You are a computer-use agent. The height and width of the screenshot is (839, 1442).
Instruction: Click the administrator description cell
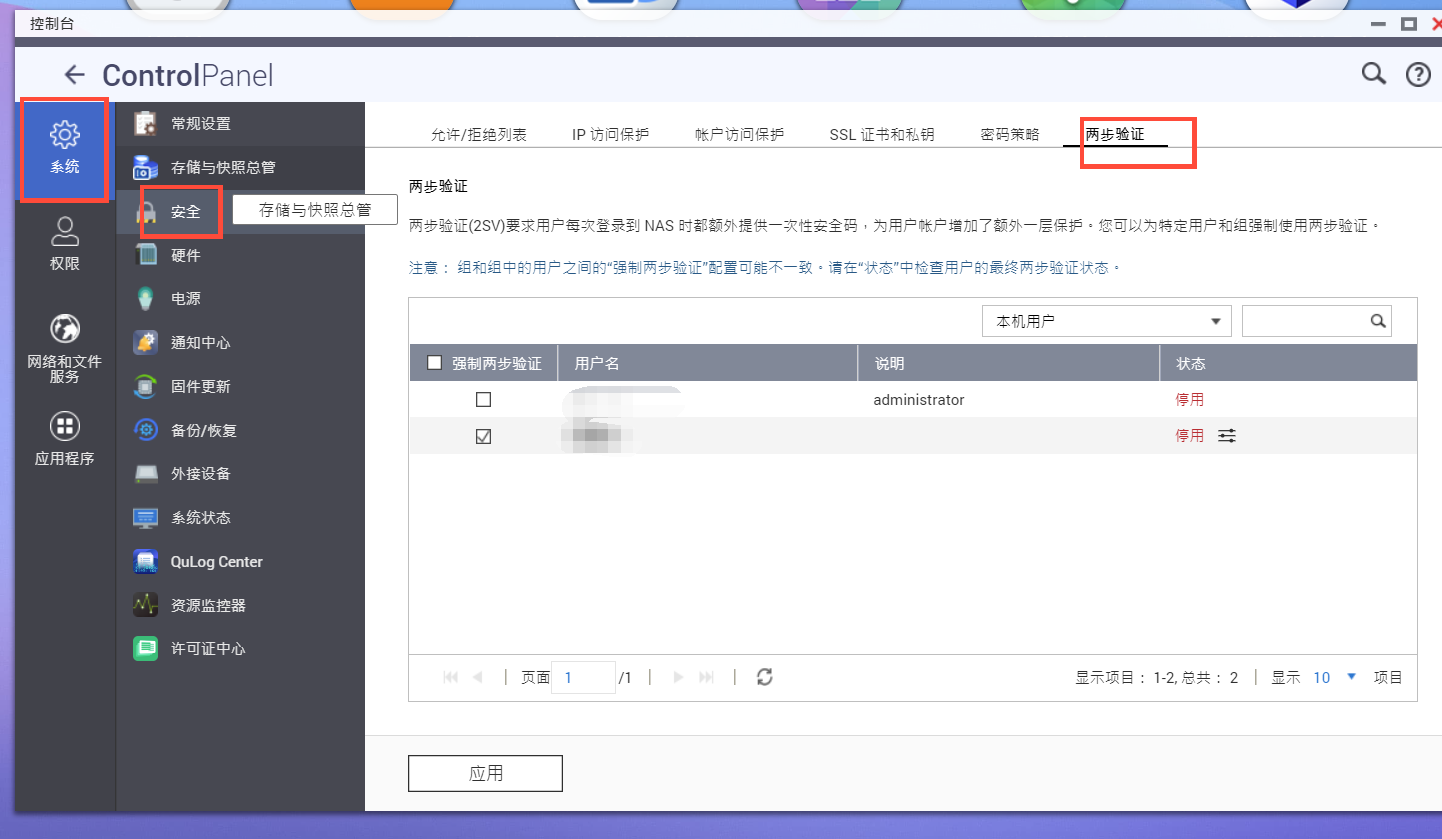919,399
